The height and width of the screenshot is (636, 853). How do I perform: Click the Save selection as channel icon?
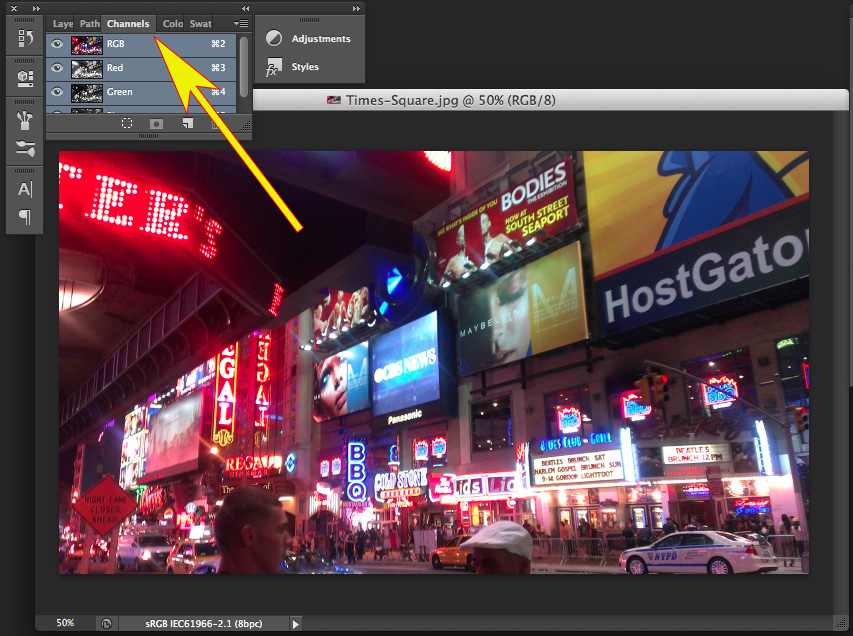coord(156,123)
